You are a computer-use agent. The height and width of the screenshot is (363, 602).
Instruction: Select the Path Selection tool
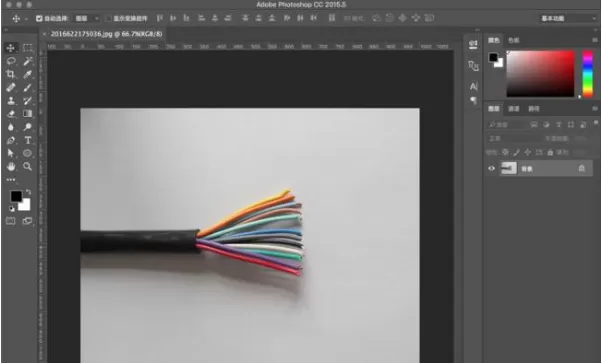[x=11, y=153]
